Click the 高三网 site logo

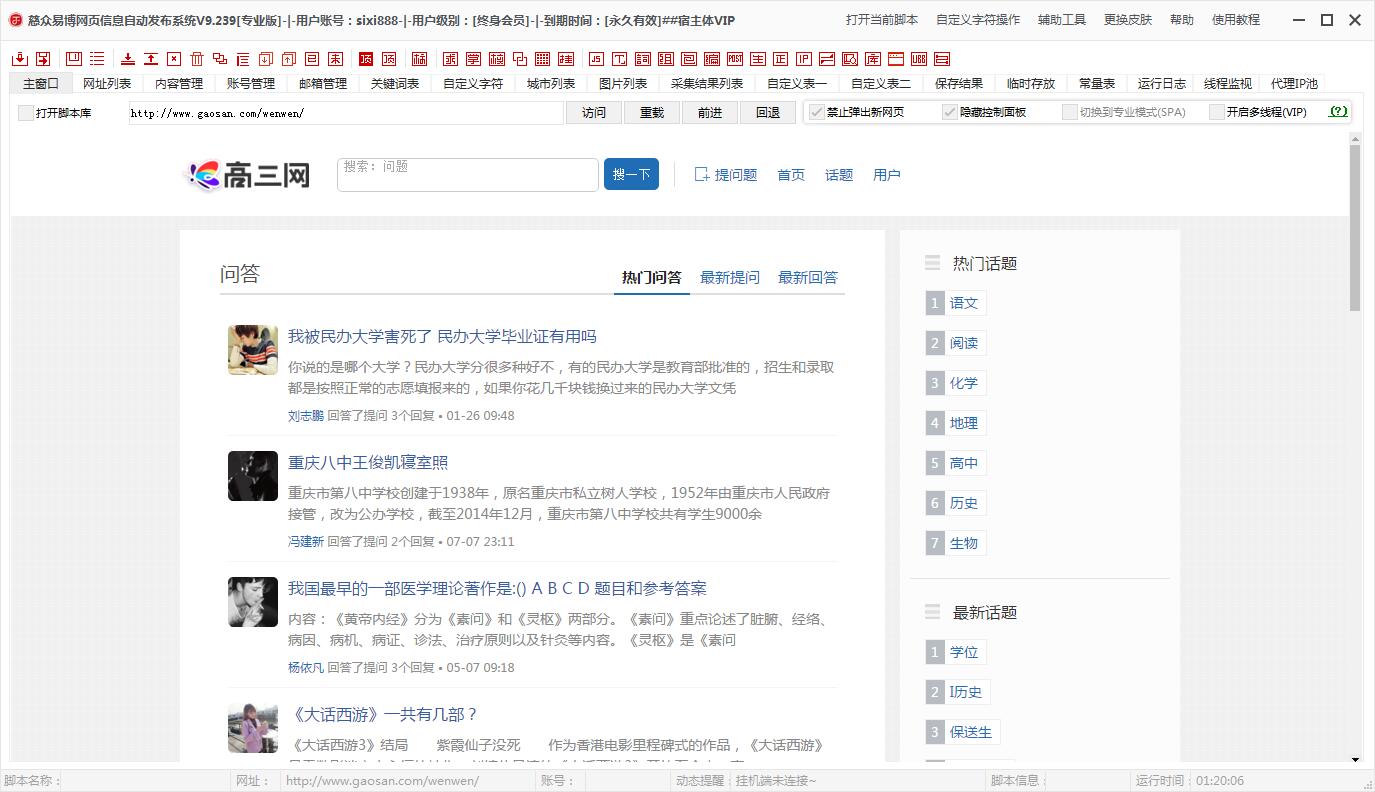248,176
